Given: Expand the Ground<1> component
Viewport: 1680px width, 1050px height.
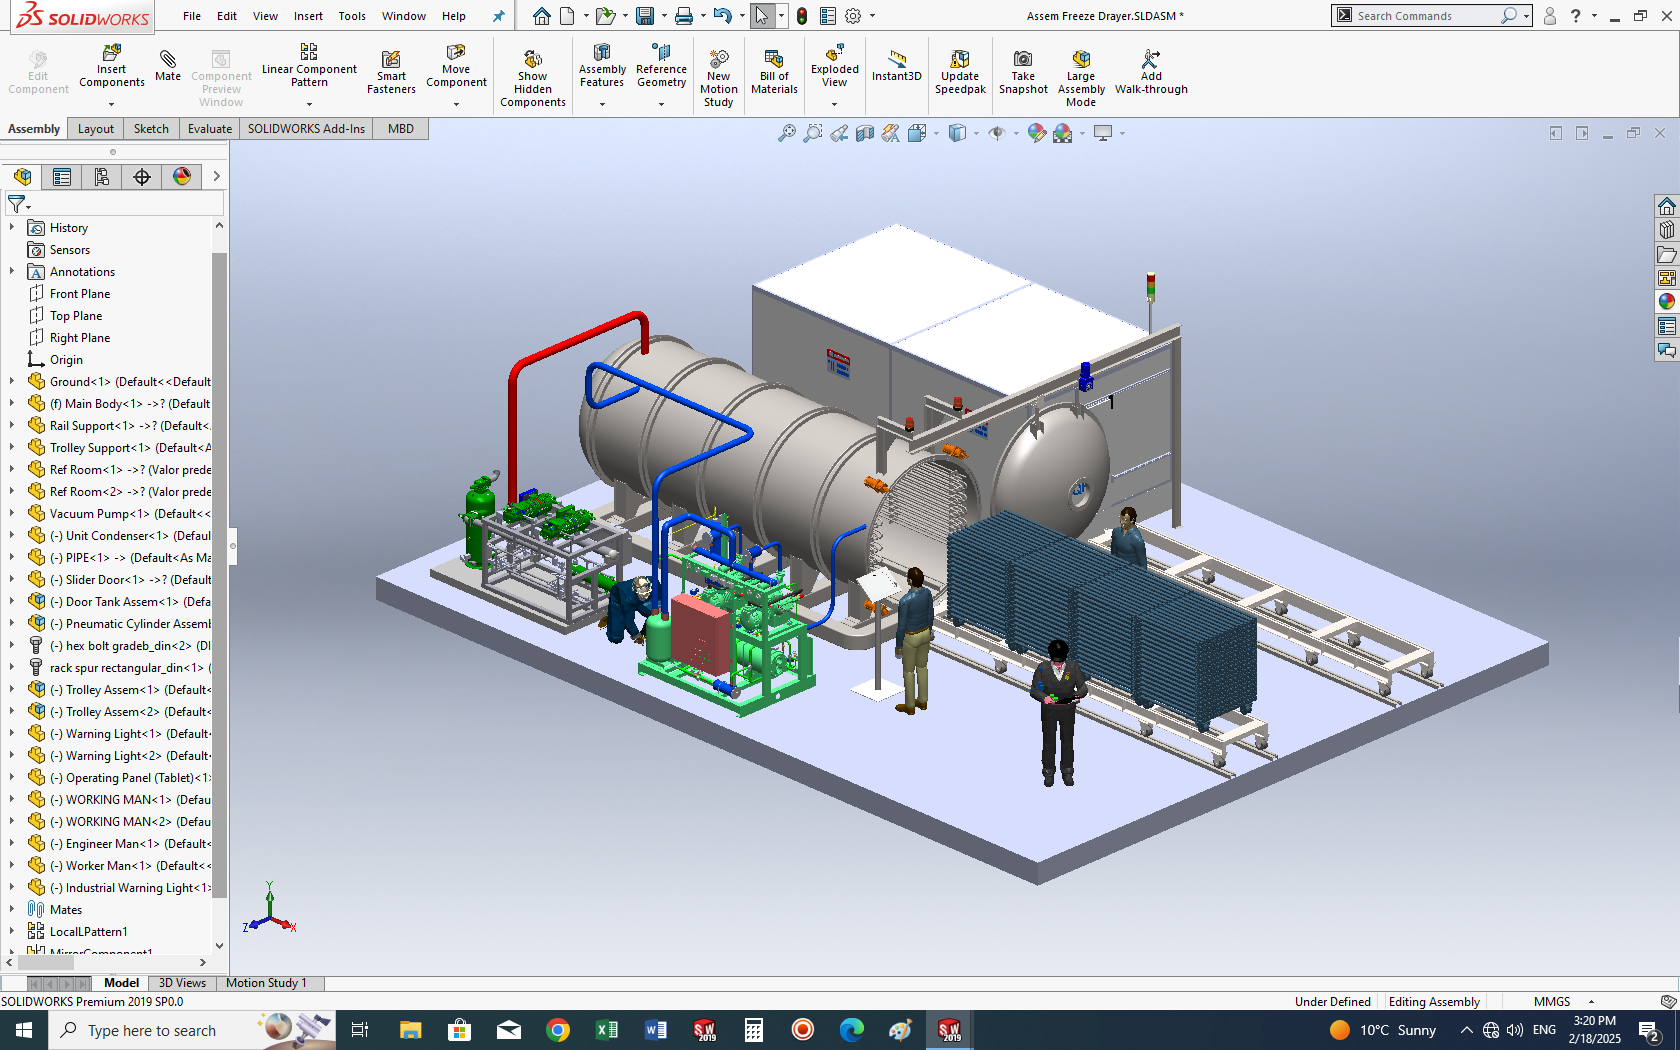Looking at the screenshot, I should [12, 382].
